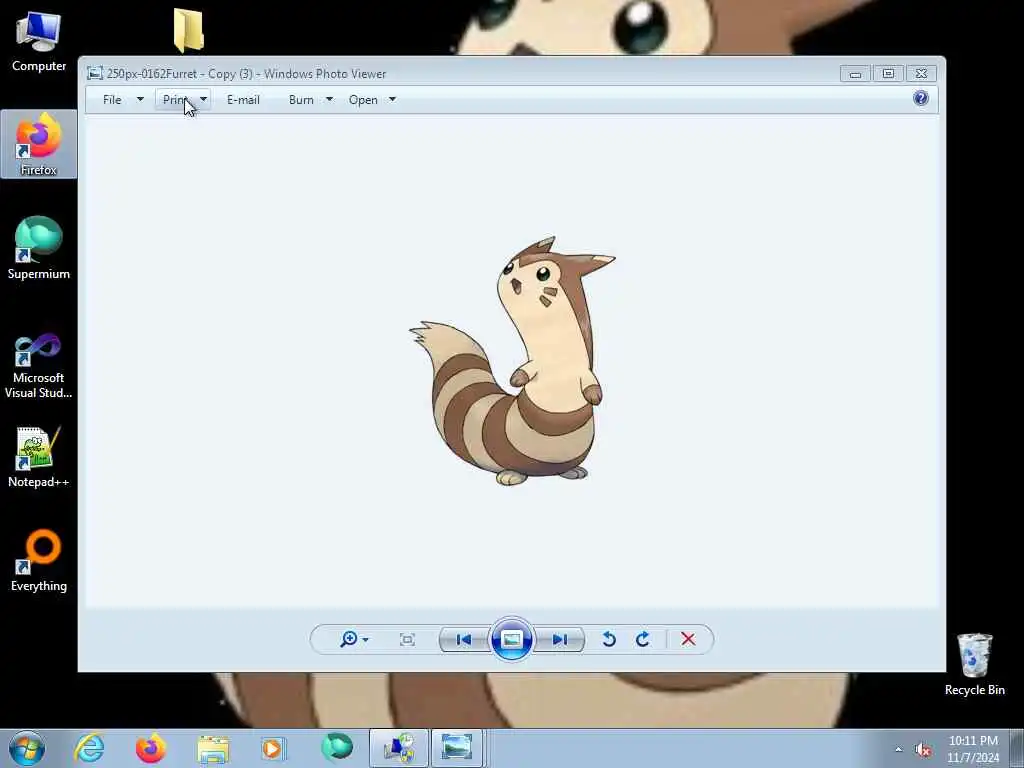
Task: Play the slide show
Action: [511, 639]
